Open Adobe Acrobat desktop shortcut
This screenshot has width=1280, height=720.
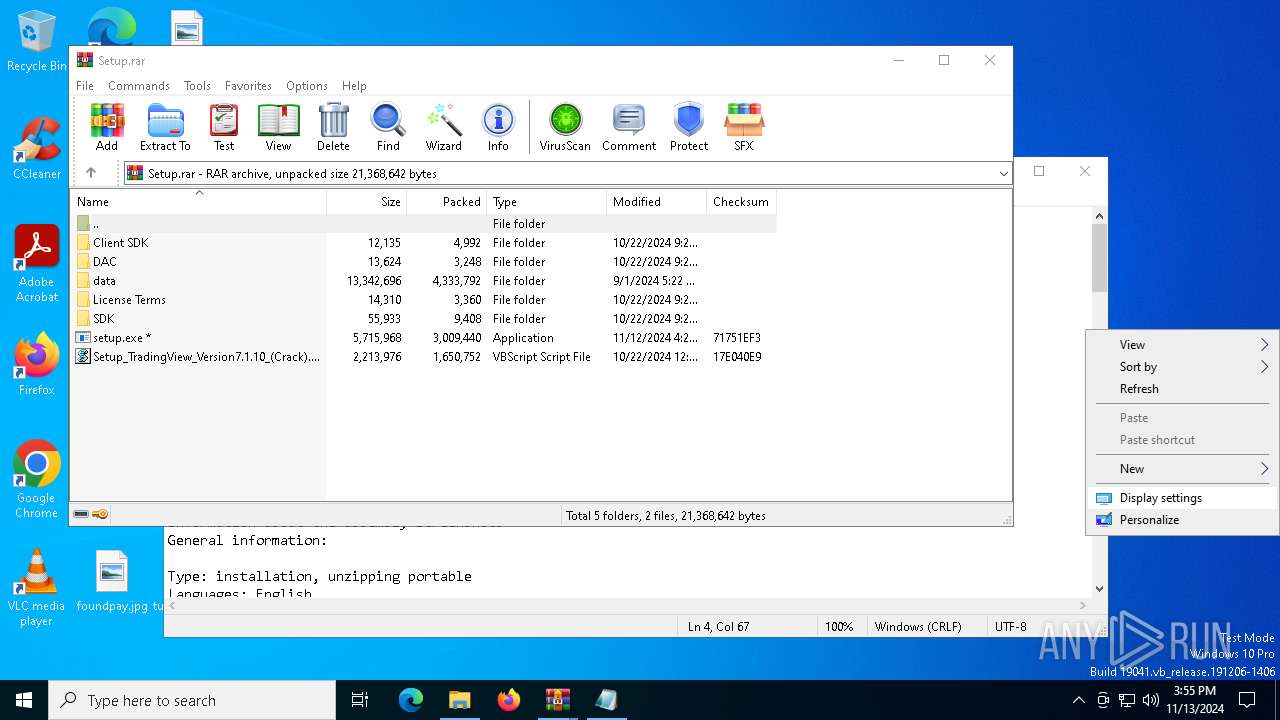coord(37,264)
